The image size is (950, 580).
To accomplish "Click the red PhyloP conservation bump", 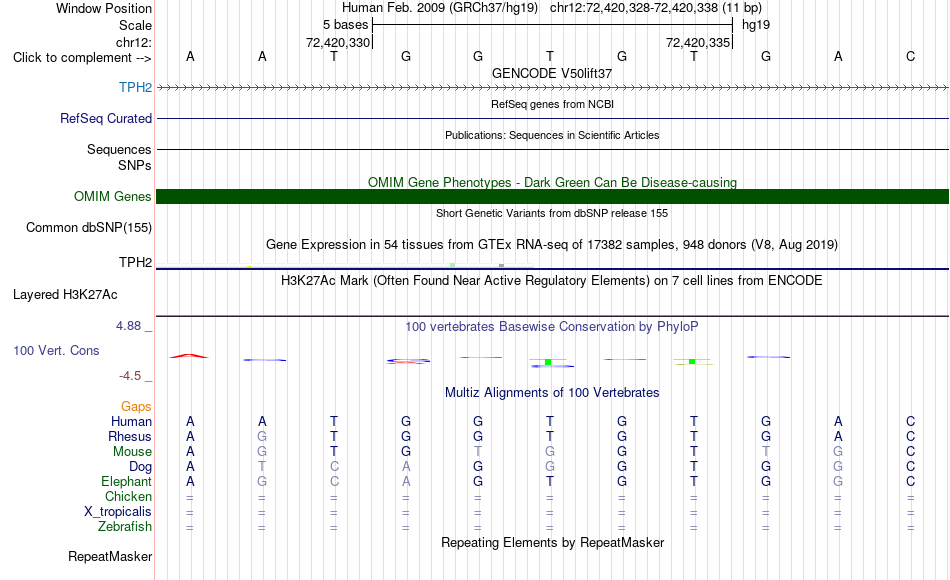I will 189,356.
